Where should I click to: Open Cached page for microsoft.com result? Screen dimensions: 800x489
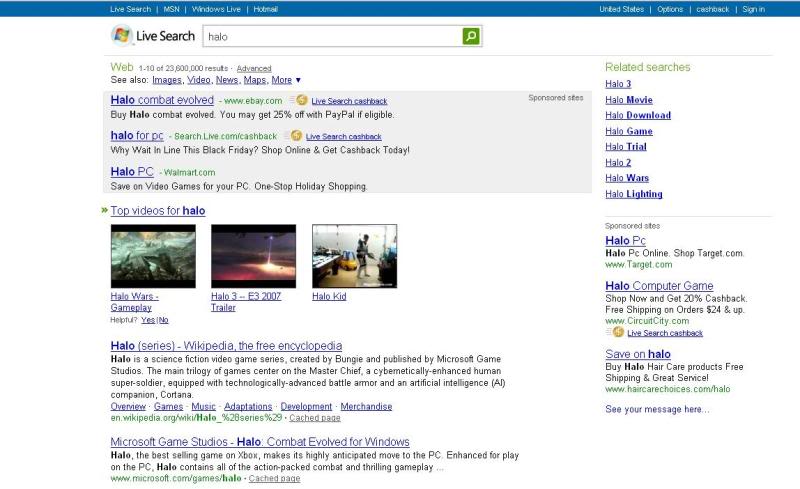click(x=274, y=479)
